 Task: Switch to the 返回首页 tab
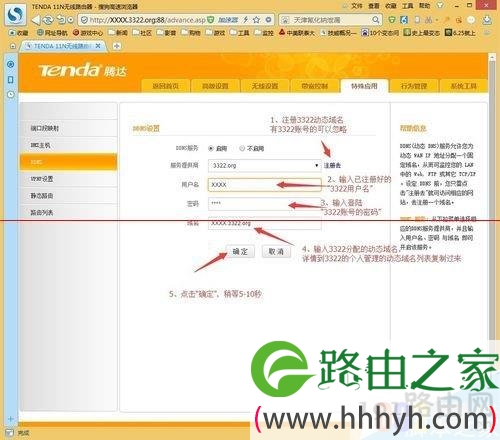pyautogui.click(x=166, y=86)
